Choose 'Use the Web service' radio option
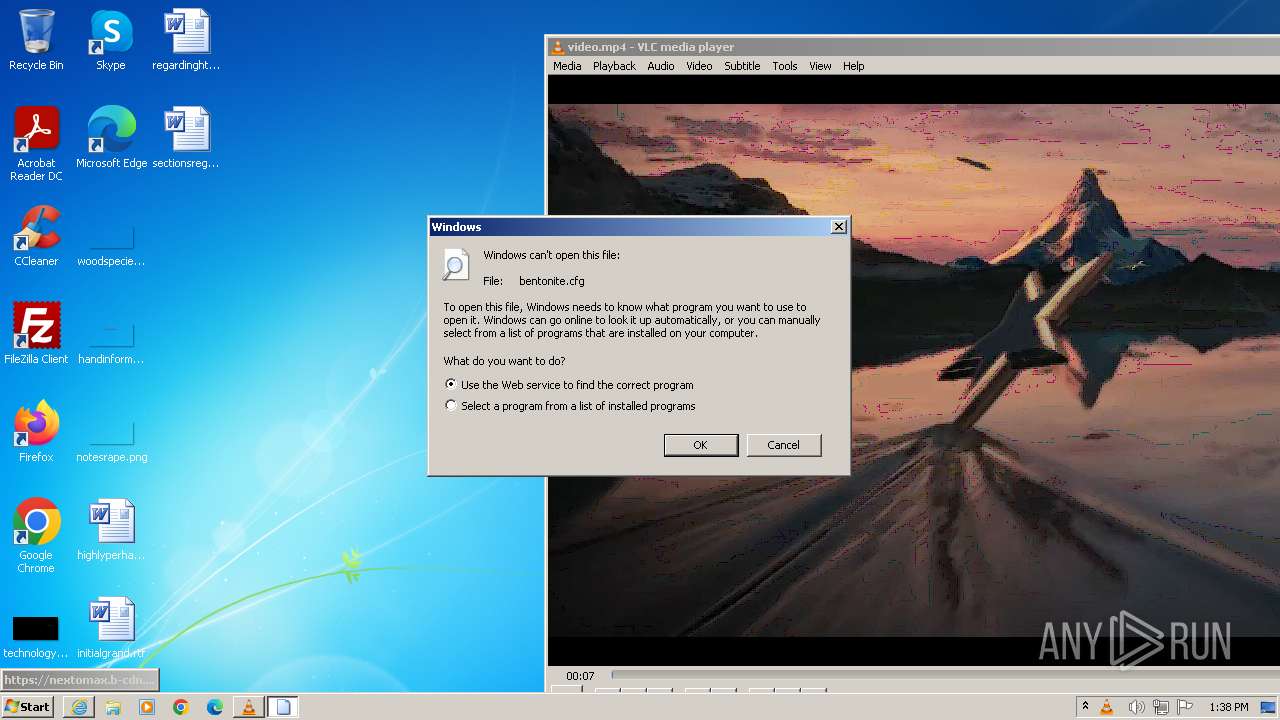This screenshot has width=1280, height=720. click(x=568, y=385)
